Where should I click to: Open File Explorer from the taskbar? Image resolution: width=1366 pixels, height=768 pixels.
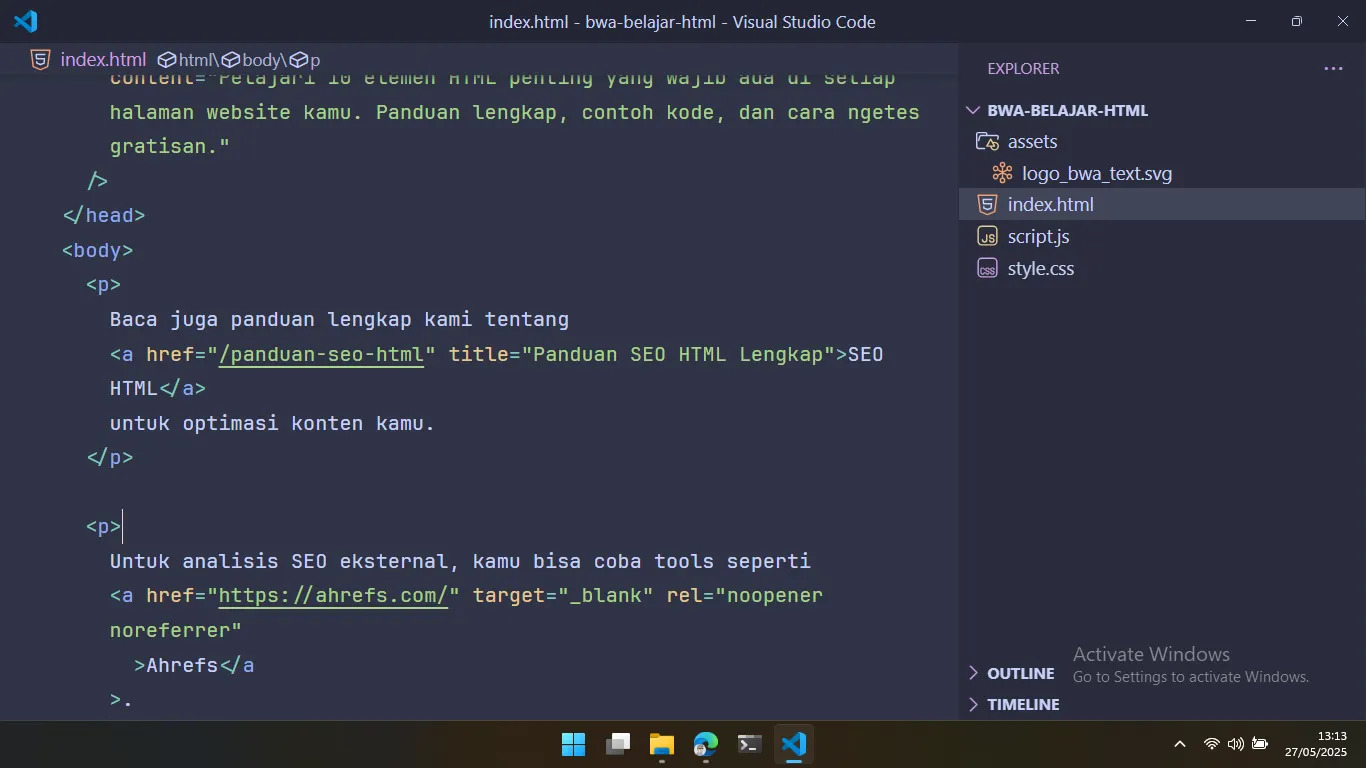click(x=662, y=744)
